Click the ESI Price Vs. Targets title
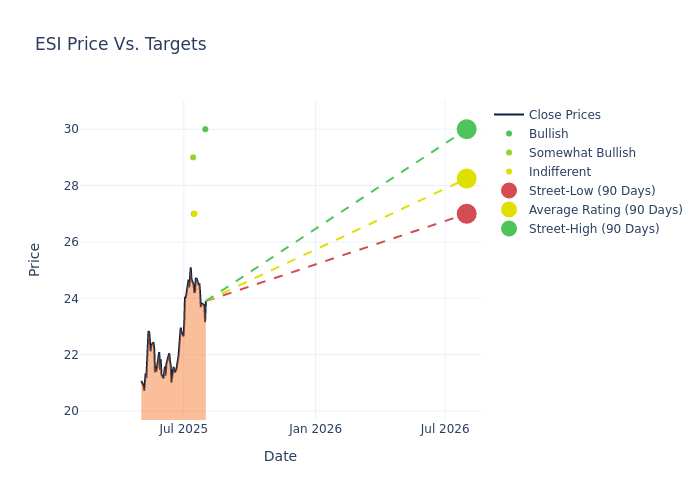The width and height of the screenshot is (700, 500). tap(121, 44)
